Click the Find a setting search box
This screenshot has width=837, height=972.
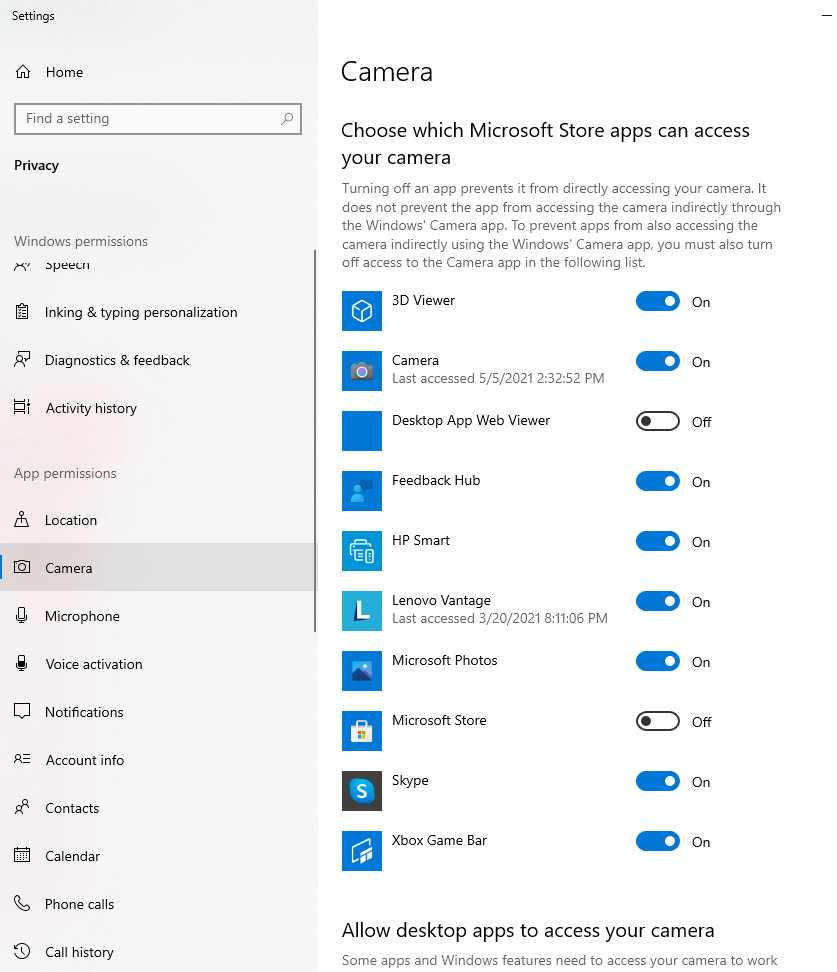[157, 118]
